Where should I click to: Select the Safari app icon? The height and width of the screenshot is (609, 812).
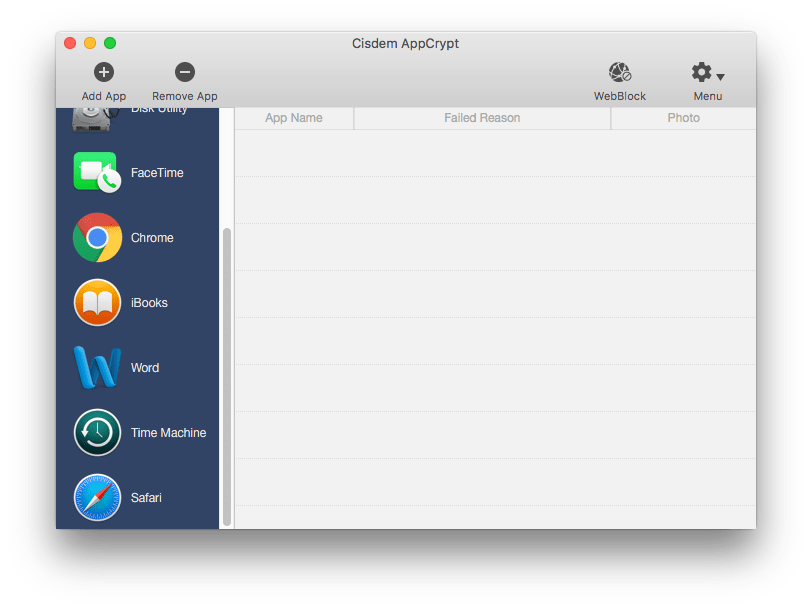tap(97, 497)
